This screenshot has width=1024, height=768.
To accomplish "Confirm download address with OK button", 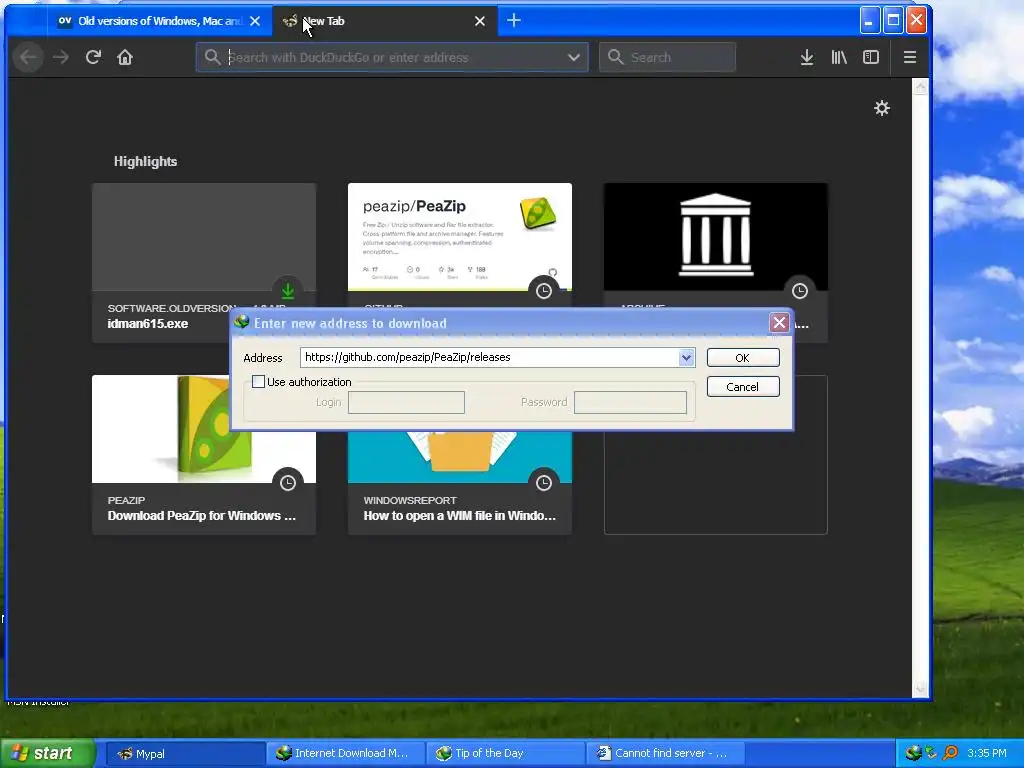I will pos(743,358).
